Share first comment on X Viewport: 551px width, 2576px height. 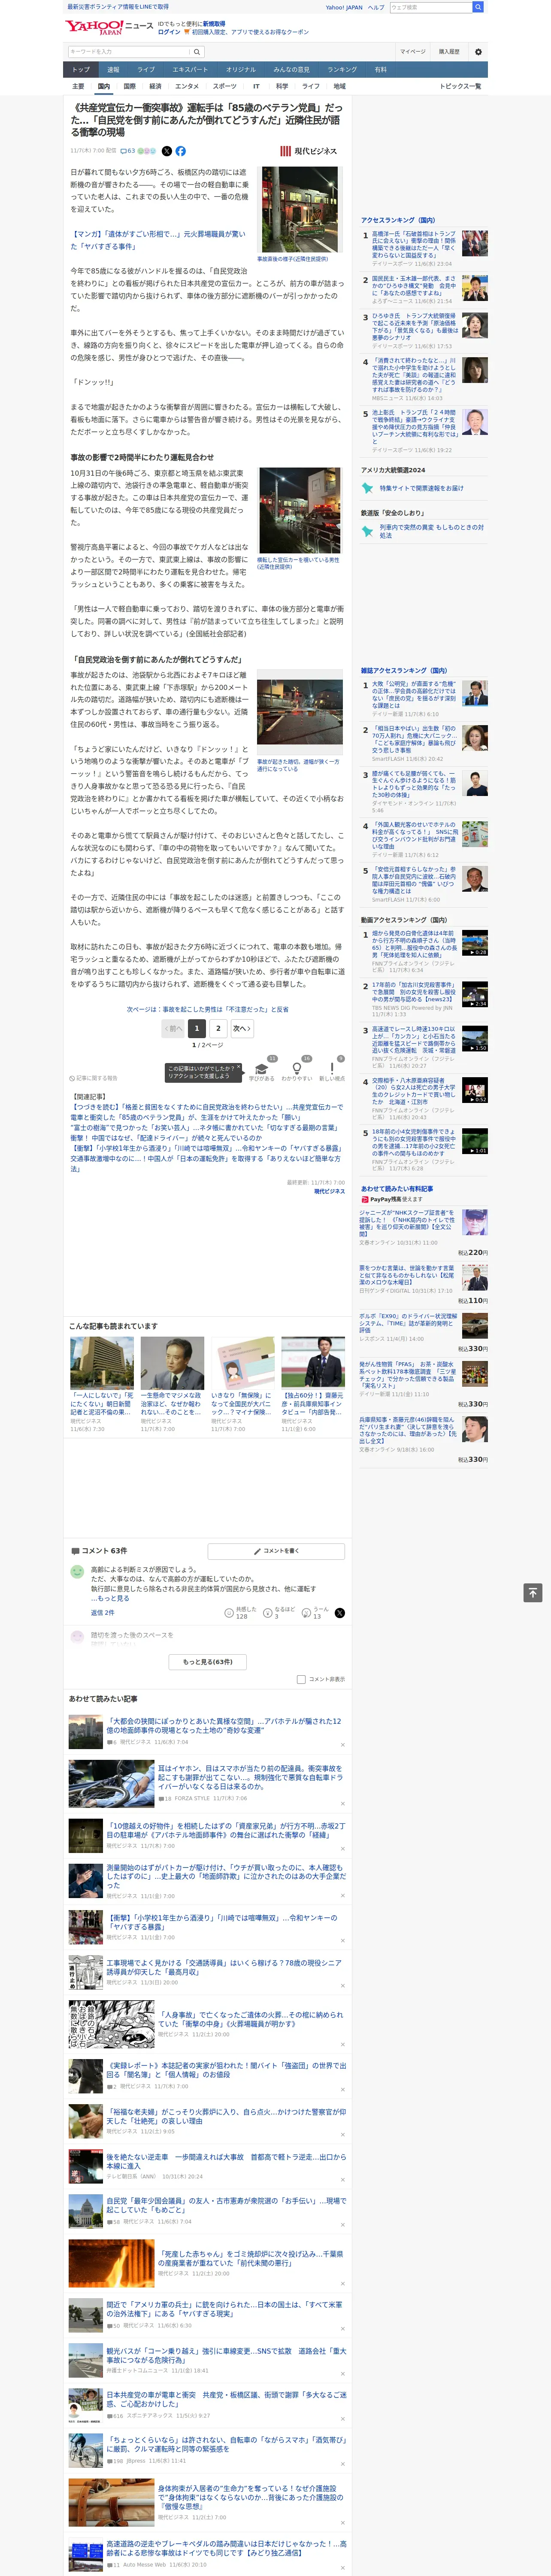[340, 1613]
